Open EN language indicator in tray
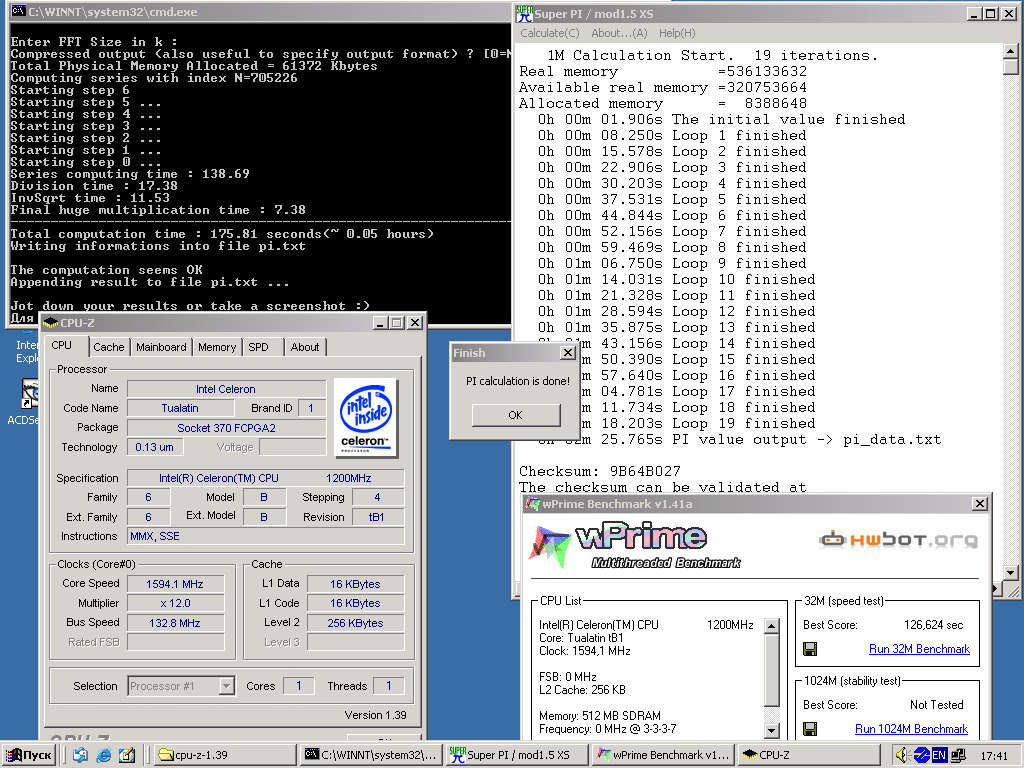Screen dimensions: 1024x768 (x=938, y=756)
